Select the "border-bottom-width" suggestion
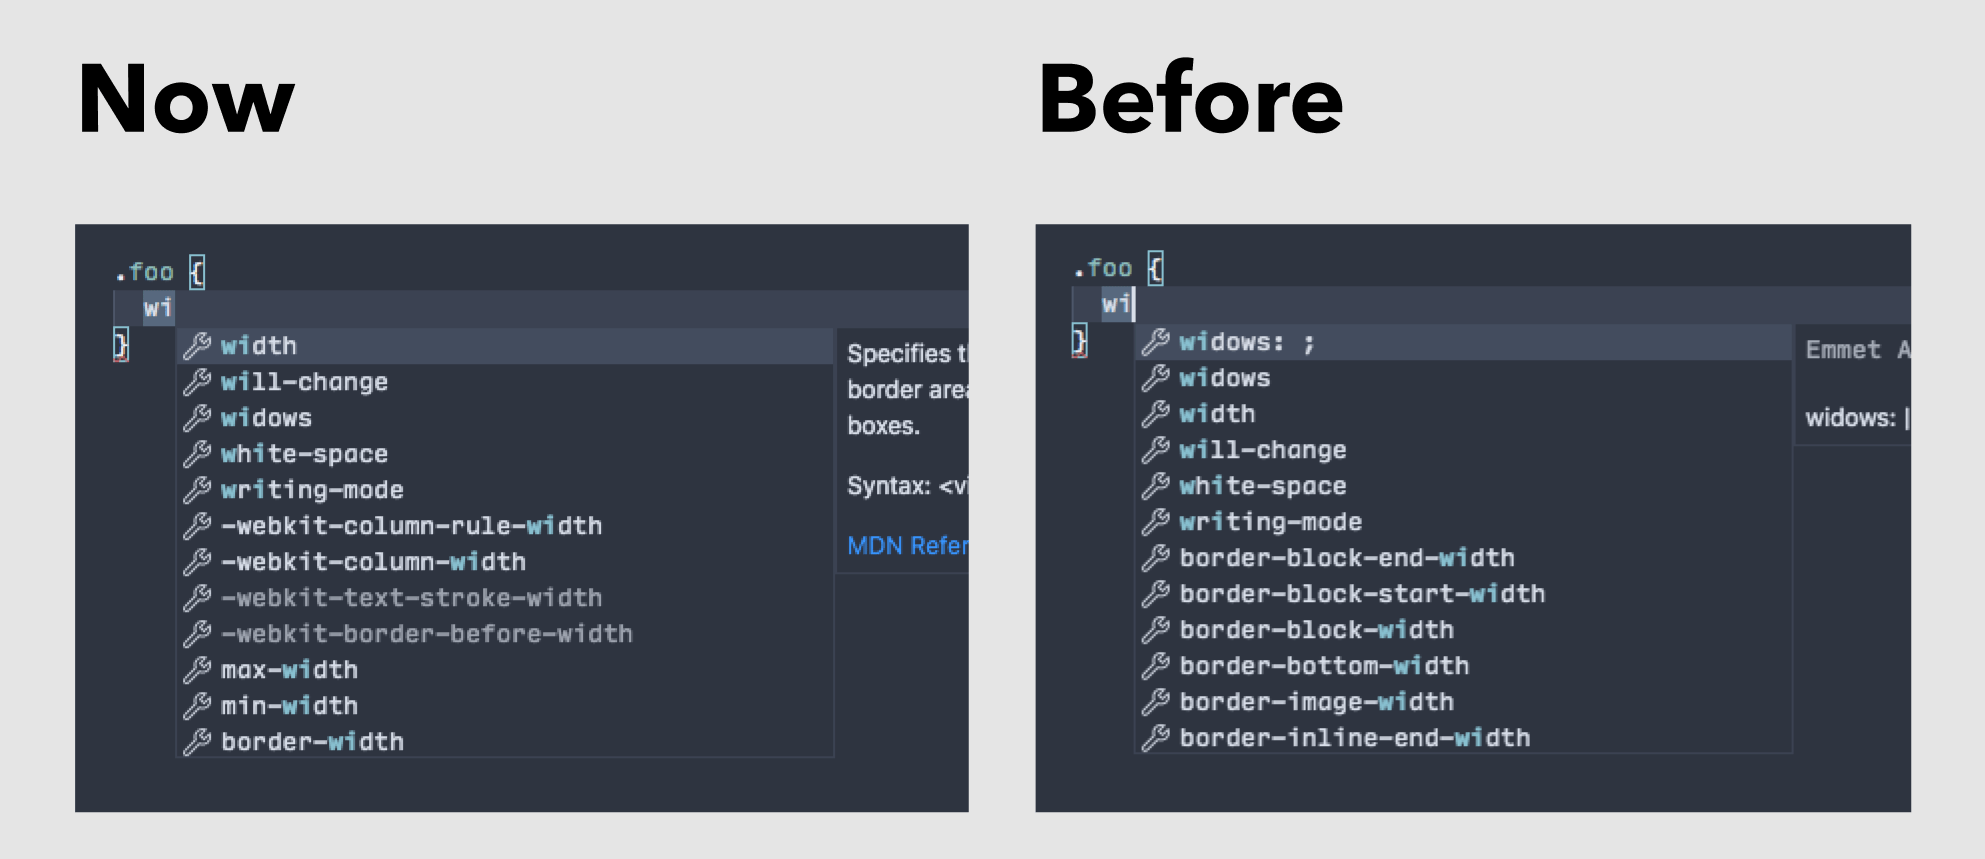 pos(1322,665)
